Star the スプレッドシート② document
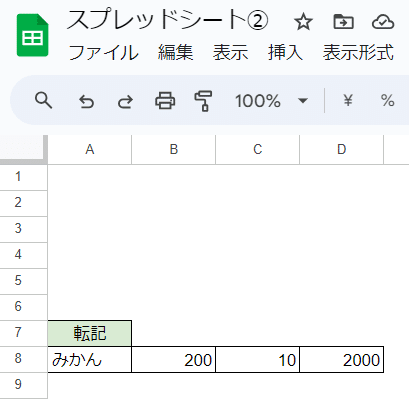409x399 pixels. click(303, 22)
